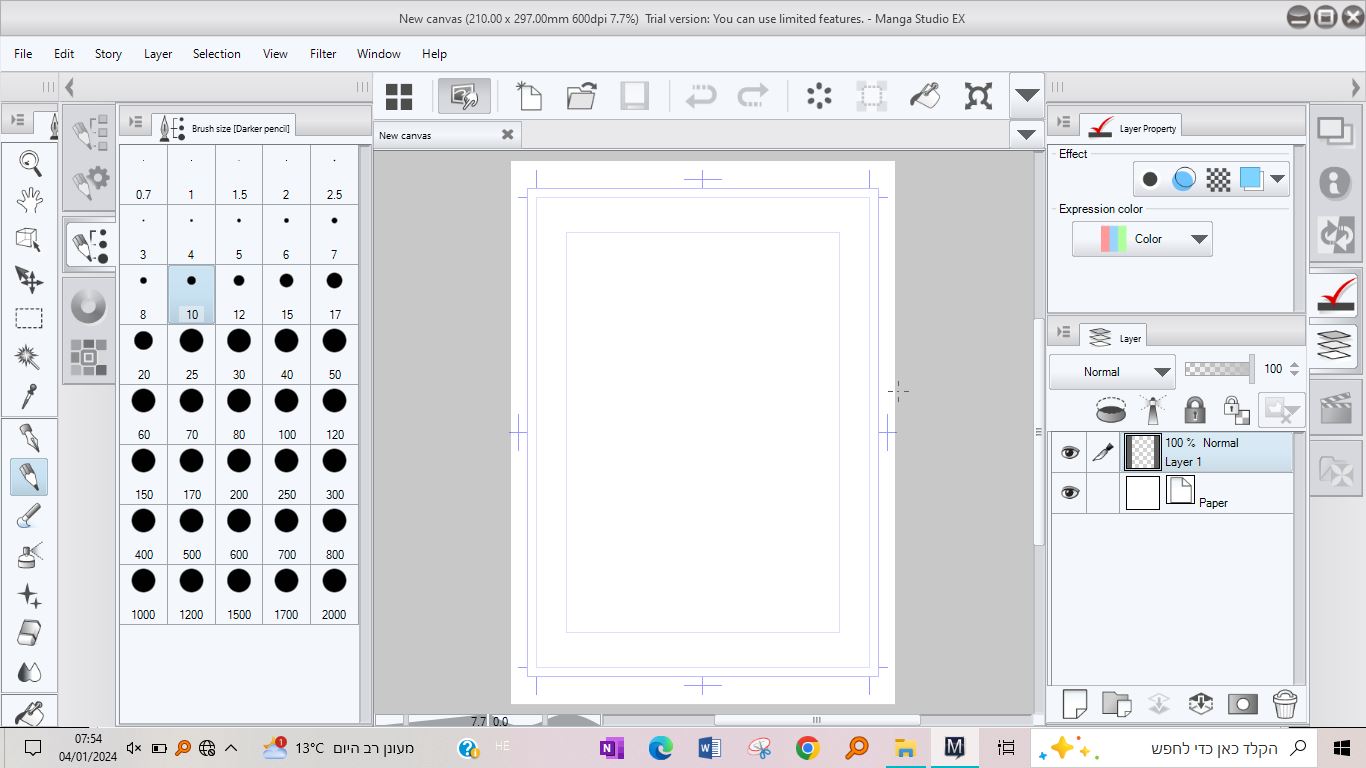
Task: Pick the Eyedropper tool
Action: pyautogui.click(x=29, y=396)
